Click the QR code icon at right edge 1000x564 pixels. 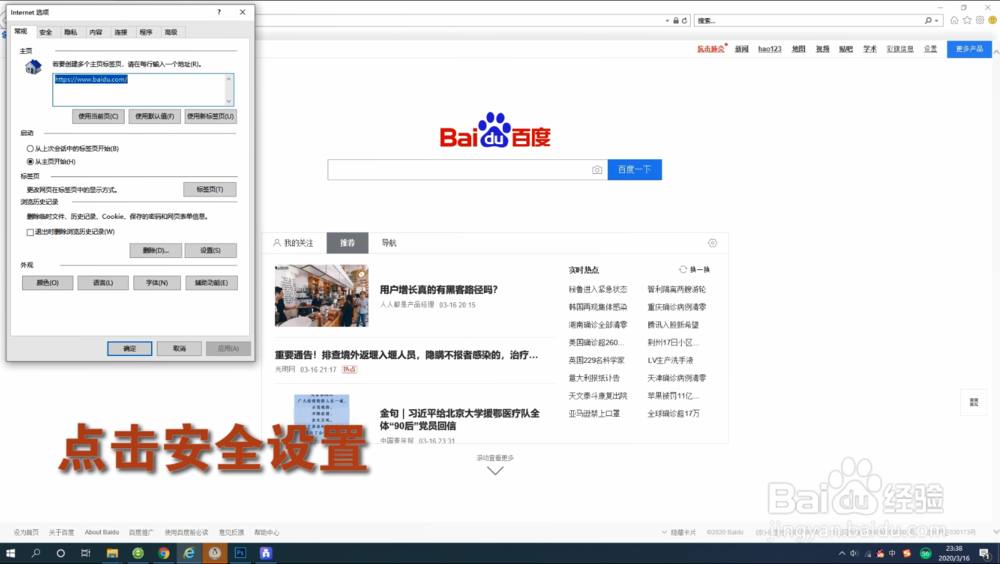point(974,403)
